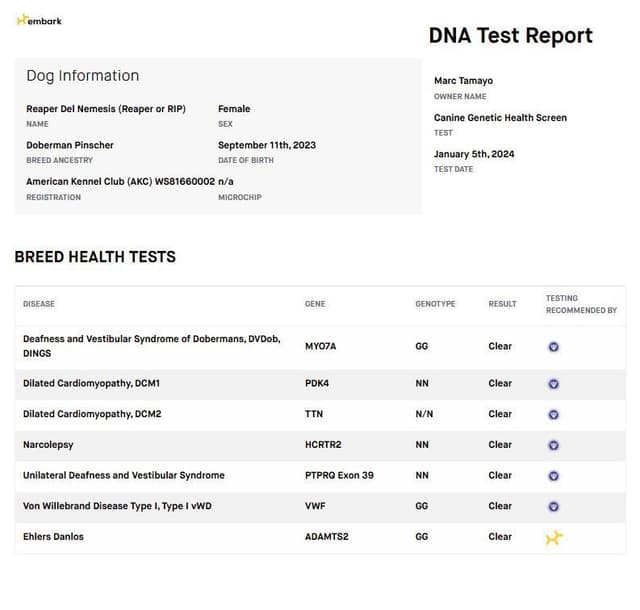
Task: Click the yellow Embark dog icon in Ehlers Danlos row
Action: 554,538
